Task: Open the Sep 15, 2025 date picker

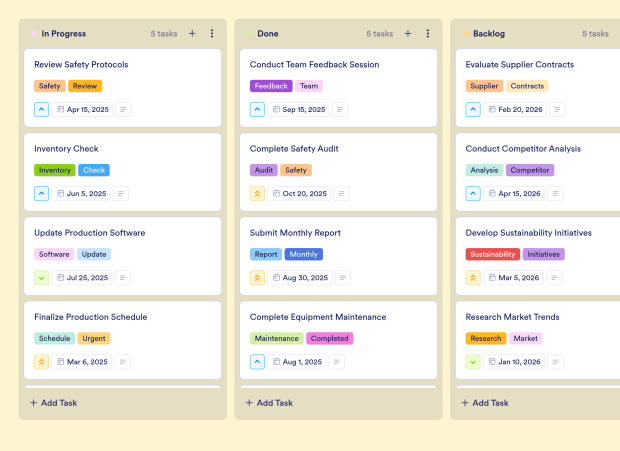Action: [299, 109]
